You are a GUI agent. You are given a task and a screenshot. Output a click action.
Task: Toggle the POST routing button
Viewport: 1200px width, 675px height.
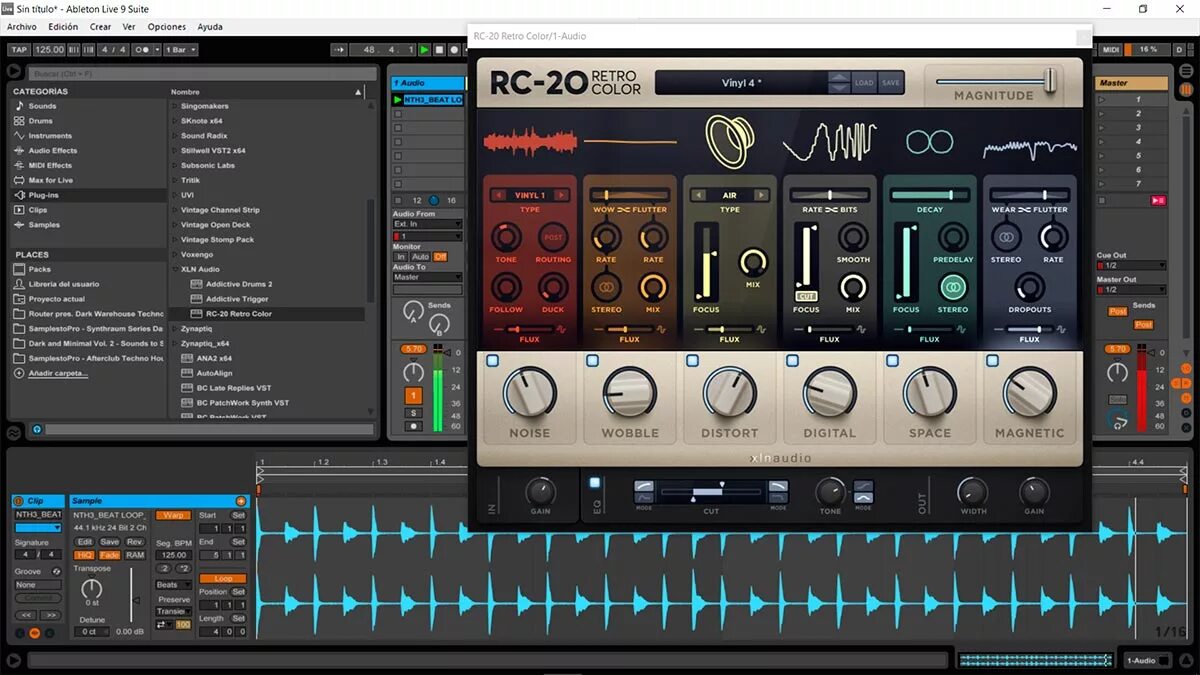point(553,237)
